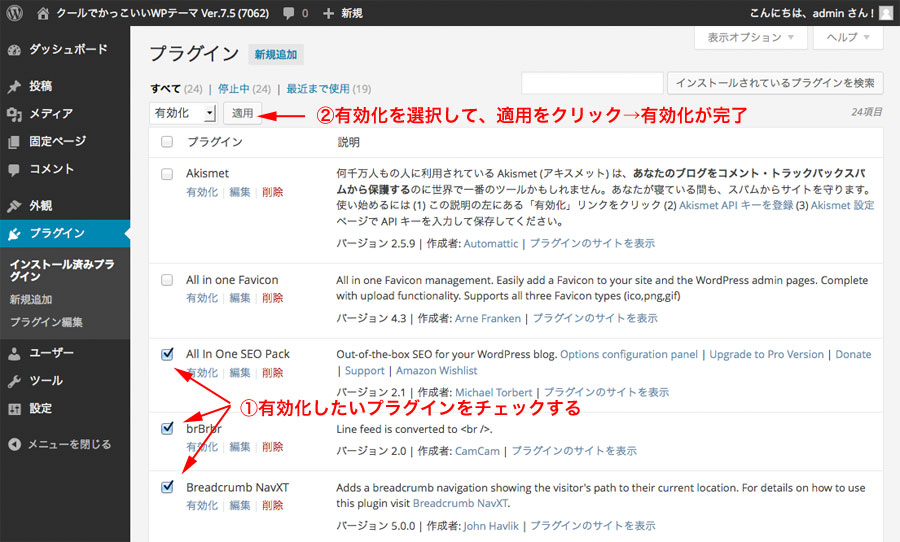Click the 固定ページ pages icon

pos(14,142)
